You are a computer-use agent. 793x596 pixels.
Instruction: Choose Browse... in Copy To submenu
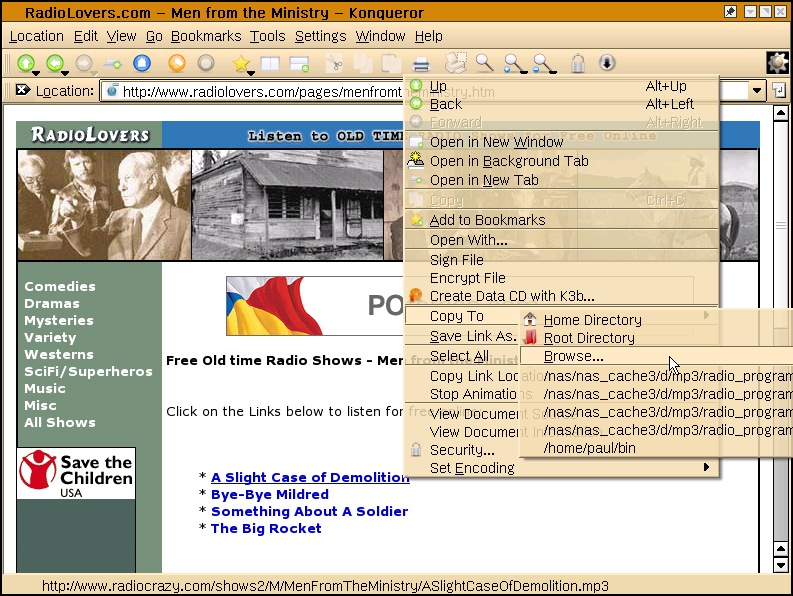[x=656, y=356]
